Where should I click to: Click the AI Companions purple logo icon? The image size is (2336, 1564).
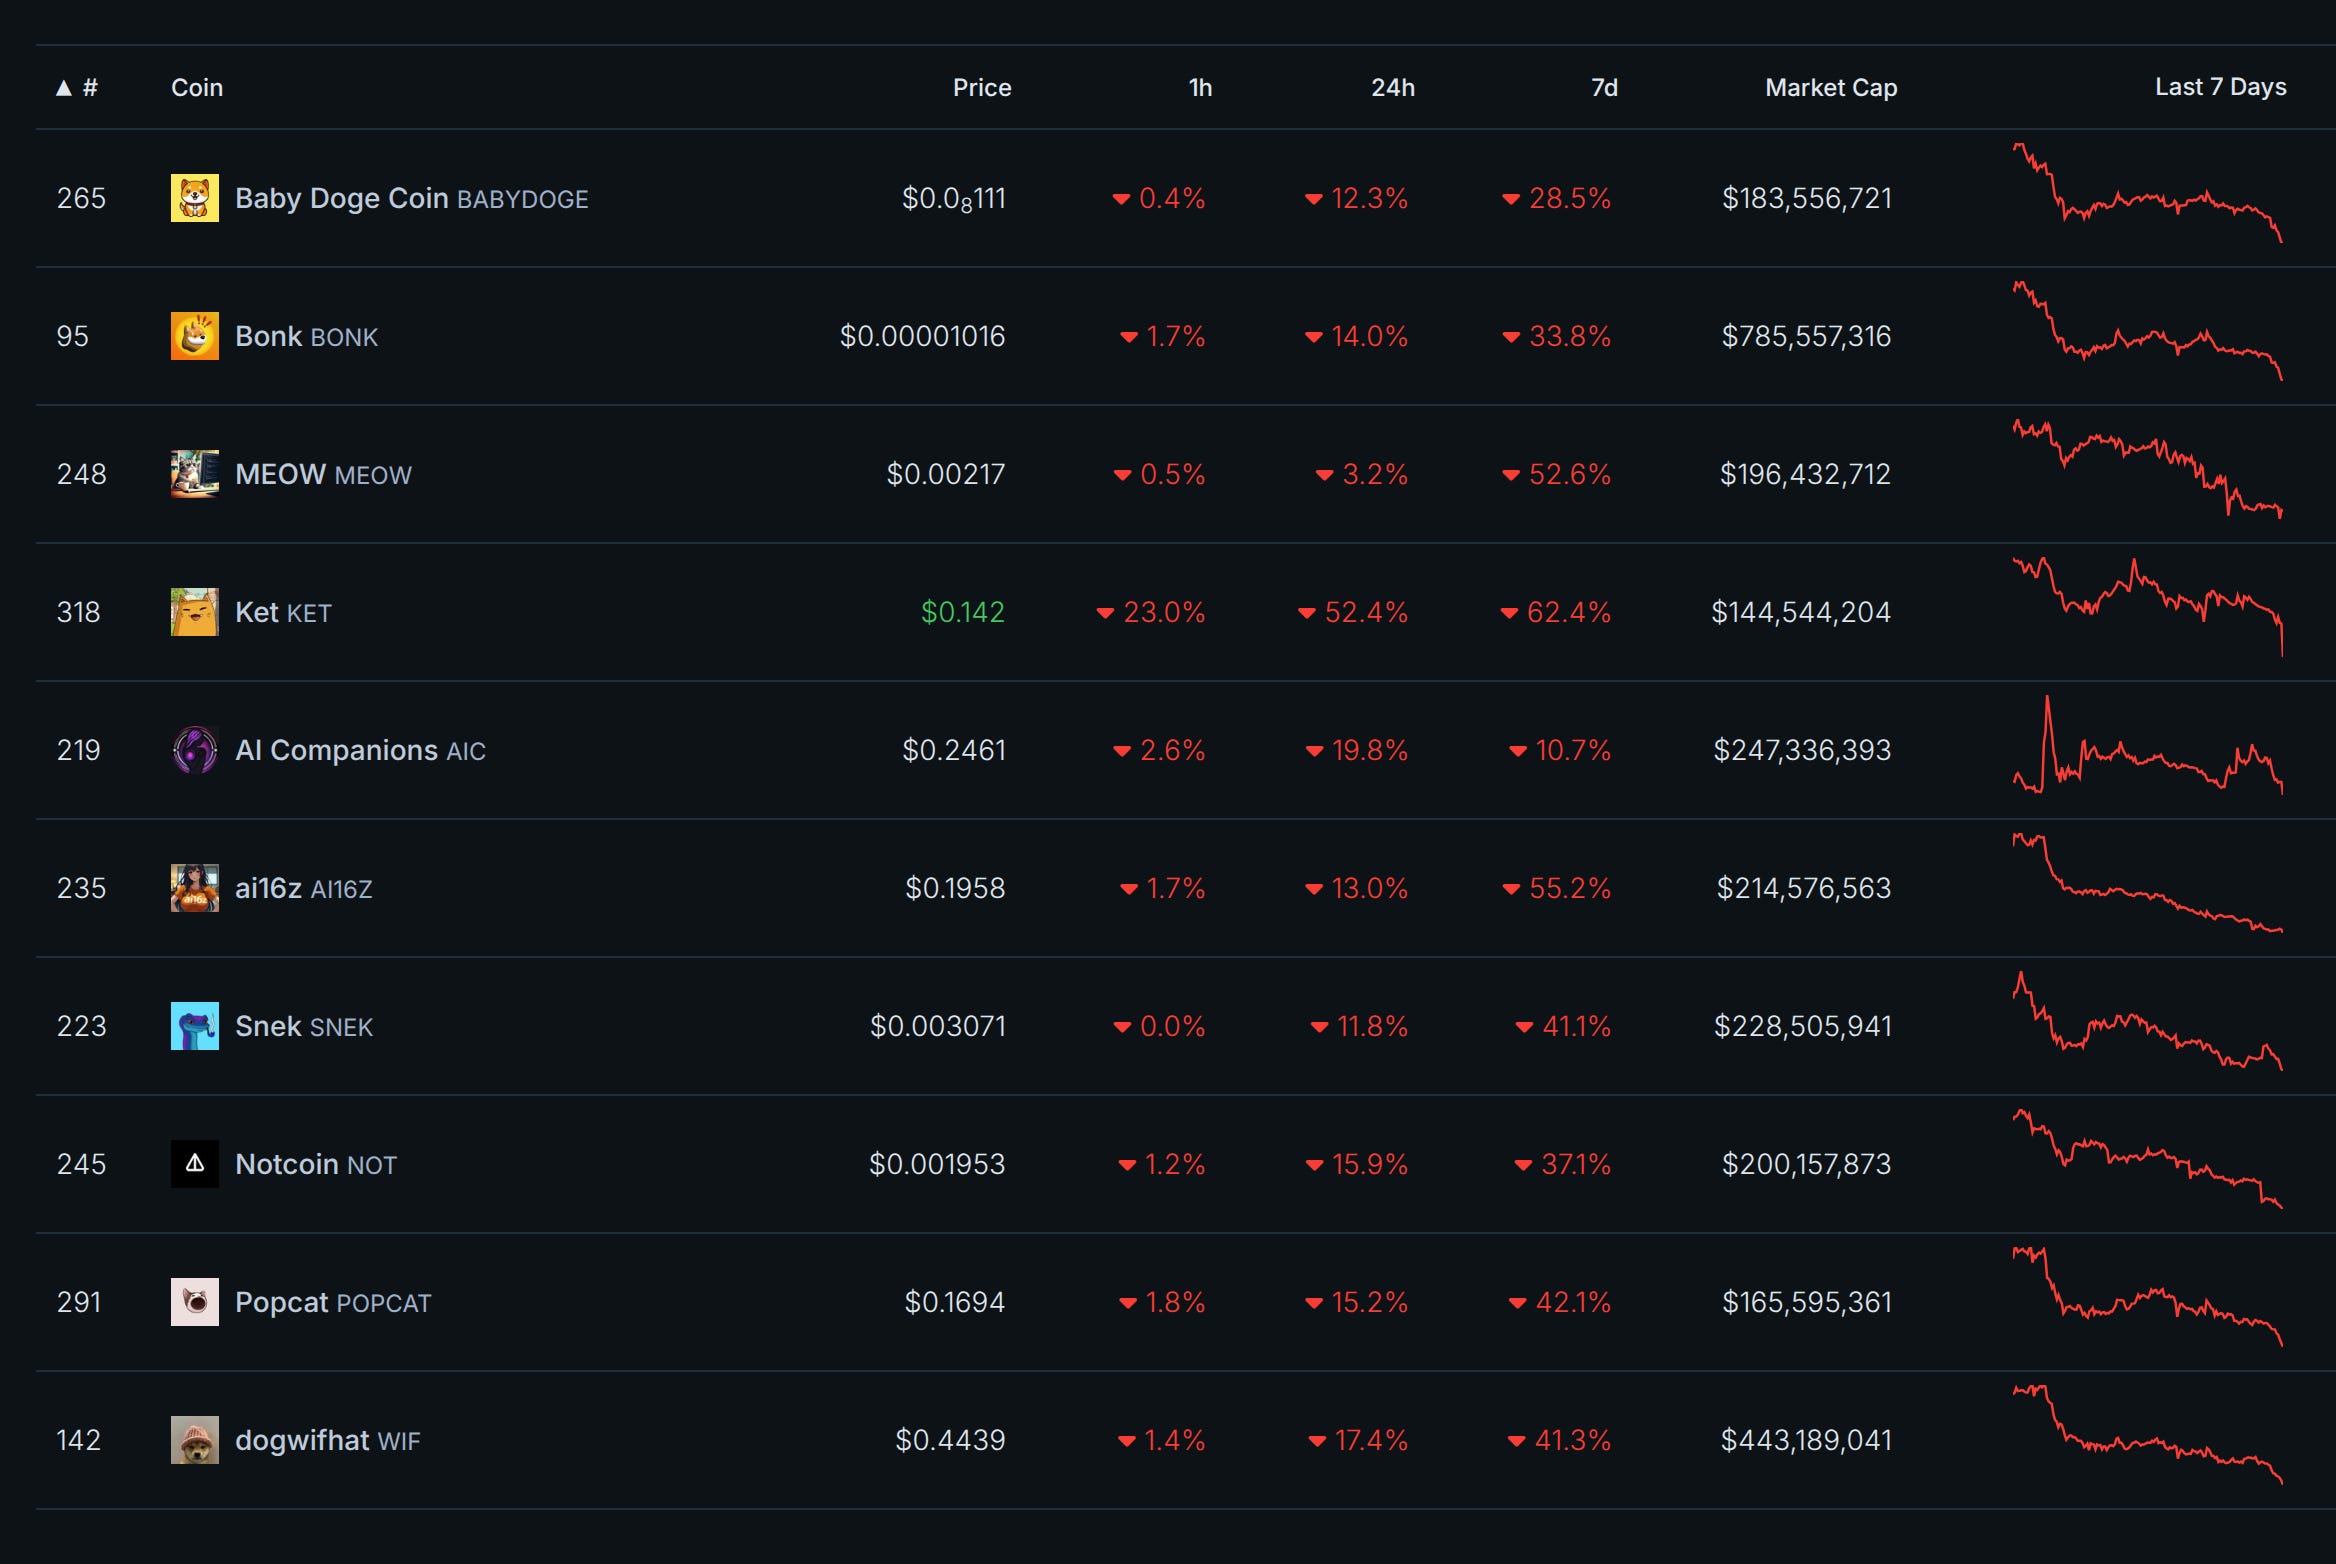tap(194, 750)
